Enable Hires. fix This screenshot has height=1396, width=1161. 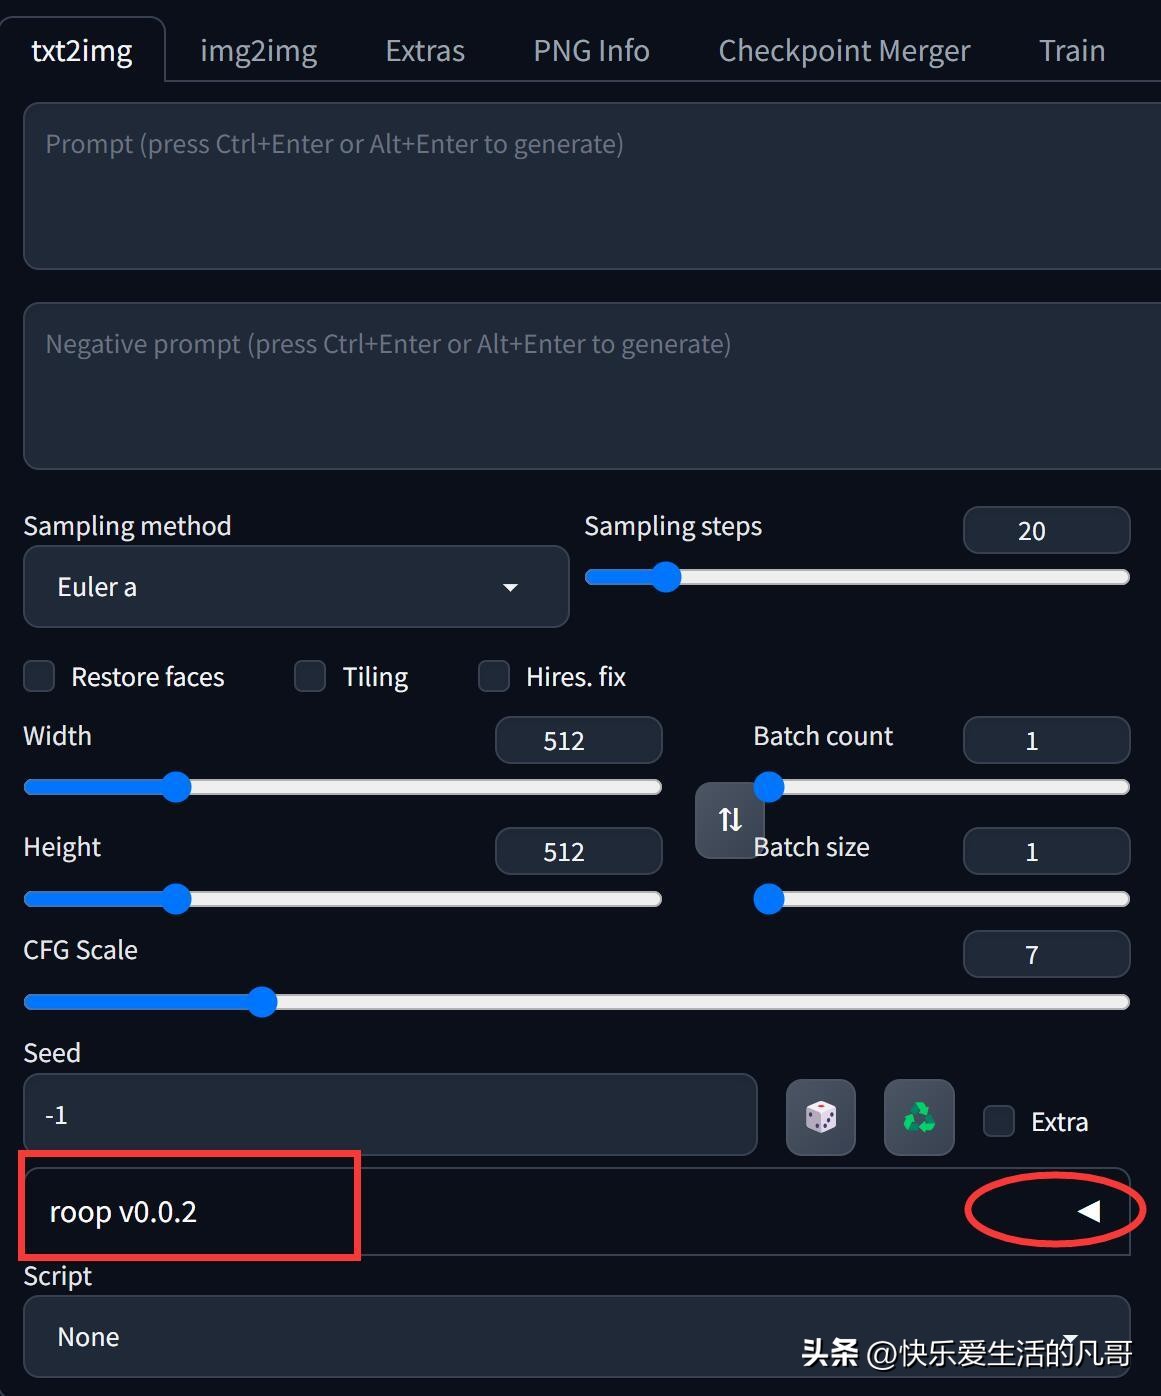tap(494, 676)
